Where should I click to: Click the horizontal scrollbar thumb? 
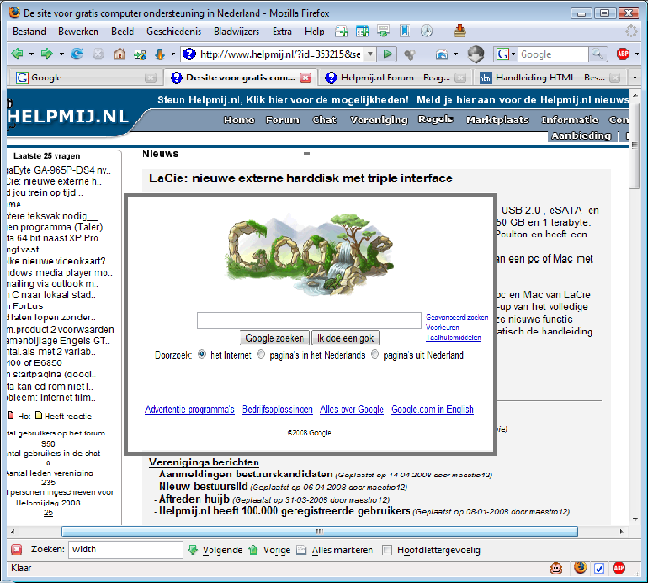click(x=319, y=531)
